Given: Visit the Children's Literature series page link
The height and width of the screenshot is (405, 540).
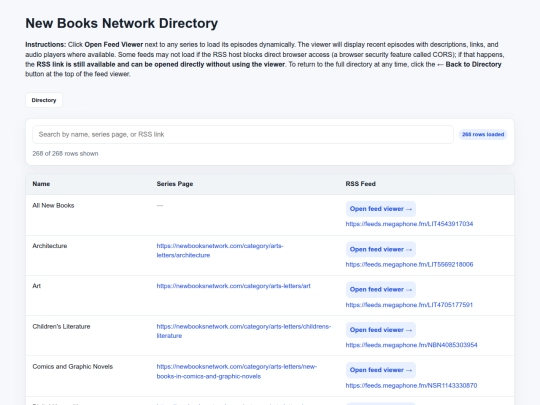Looking at the screenshot, I should [x=243, y=331].
